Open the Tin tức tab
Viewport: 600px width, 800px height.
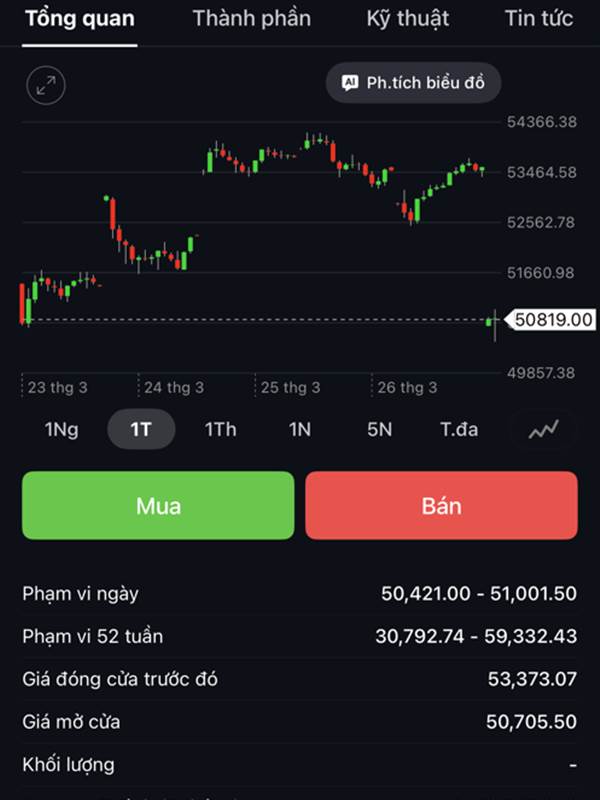click(539, 18)
